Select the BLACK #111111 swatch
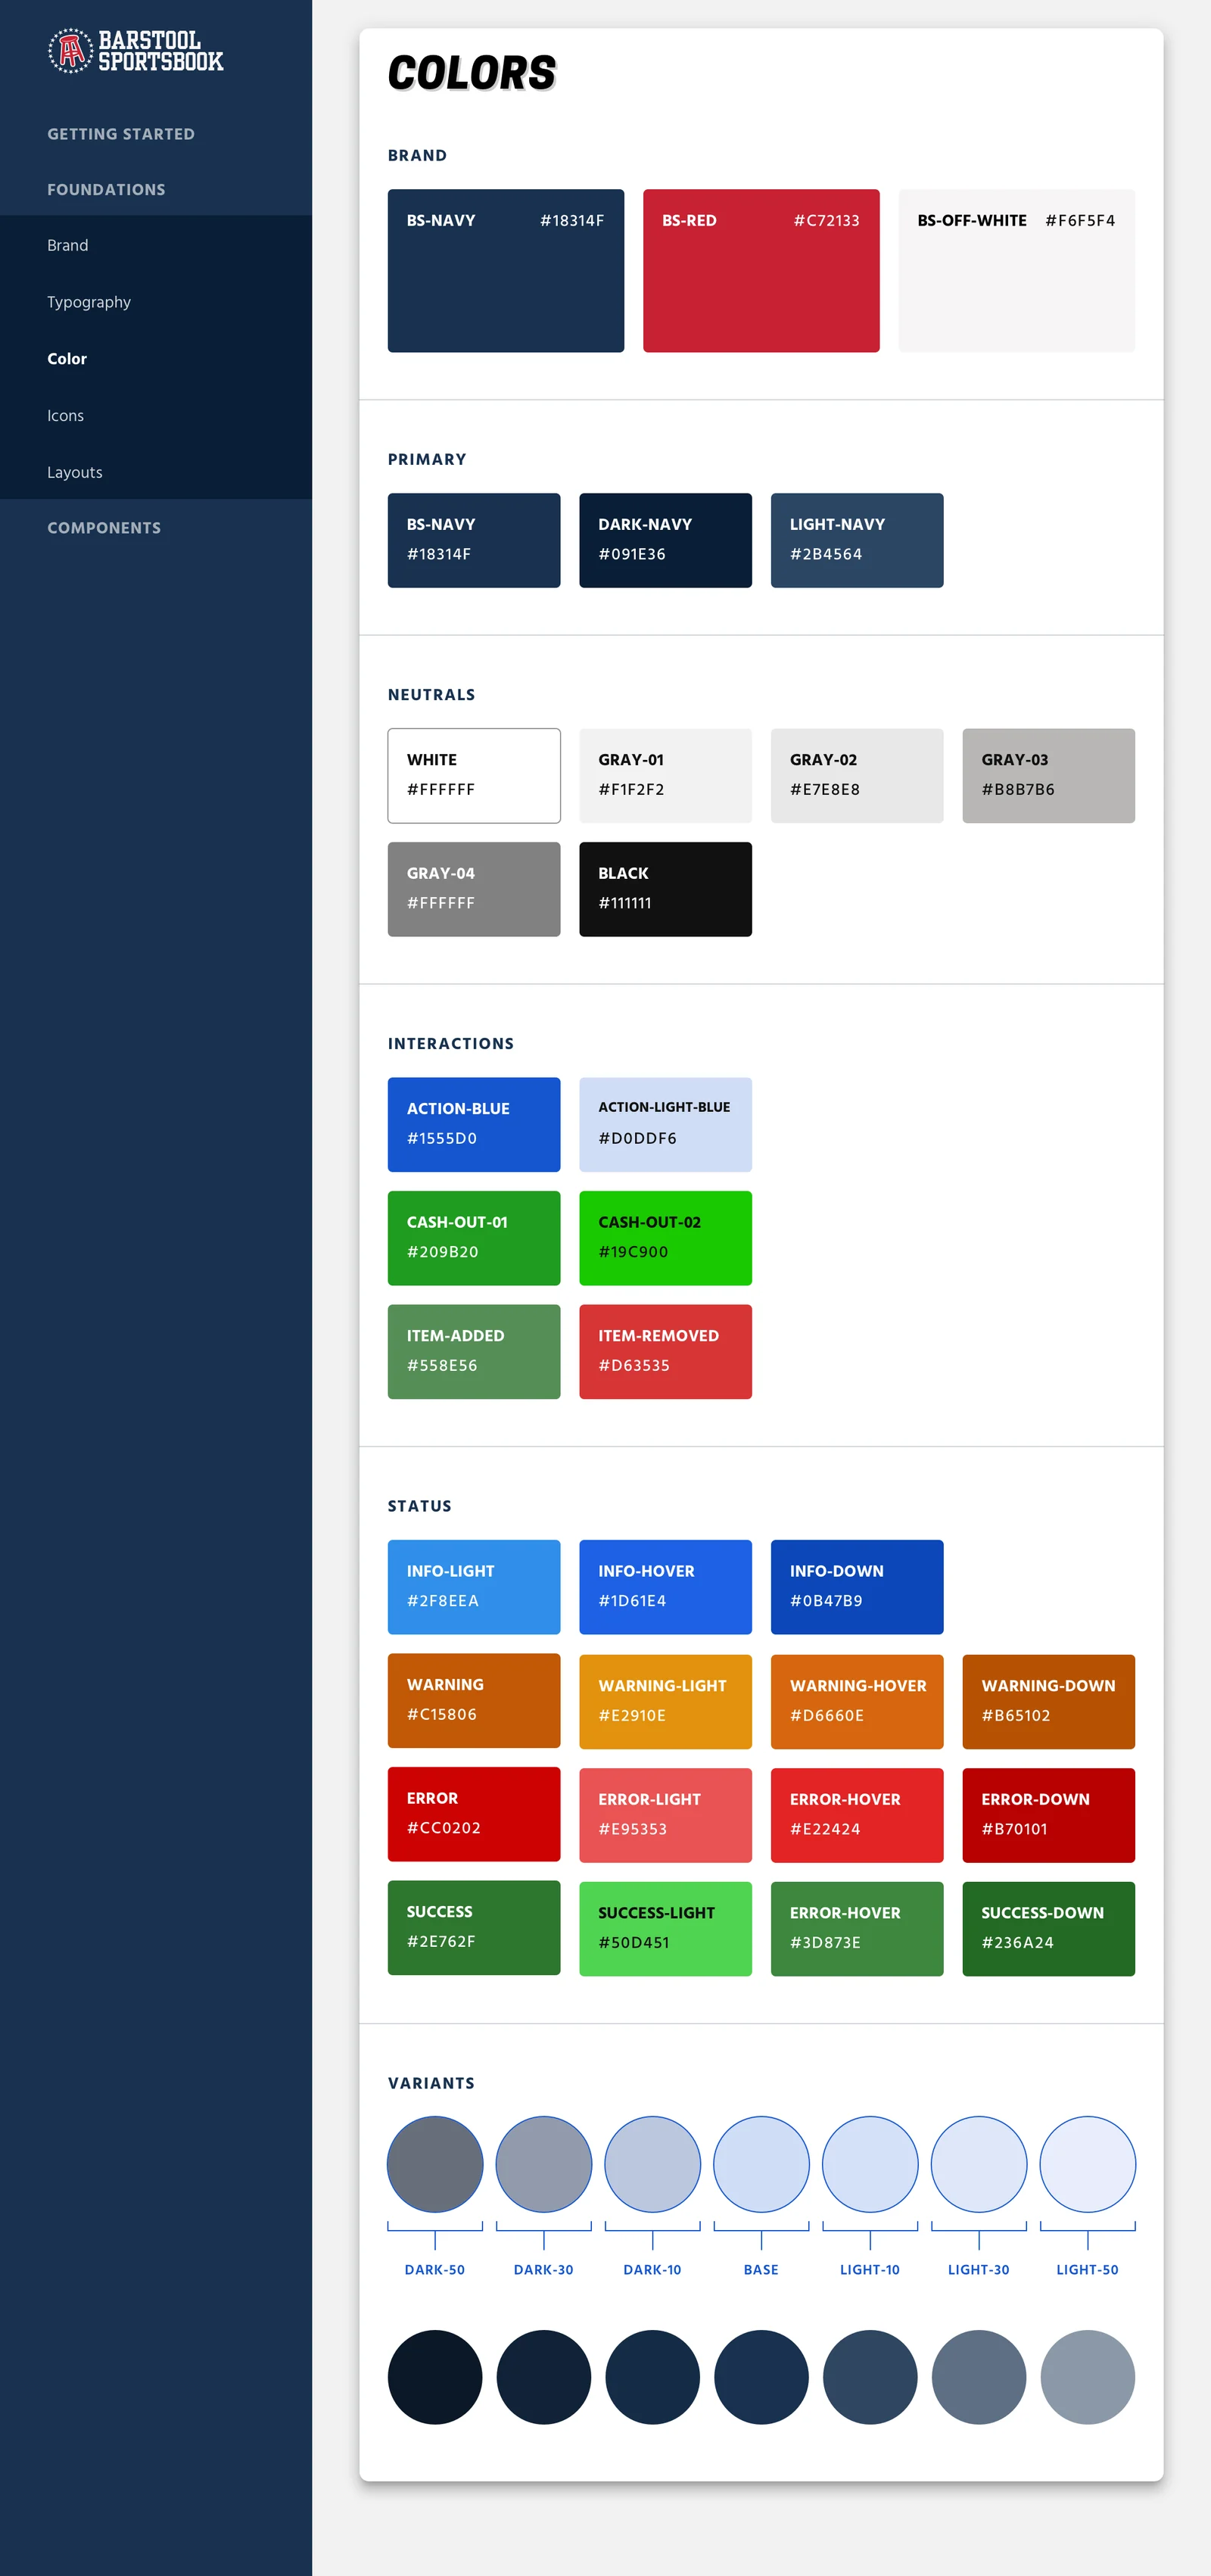 pyautogui.click(x=665, y=889)
